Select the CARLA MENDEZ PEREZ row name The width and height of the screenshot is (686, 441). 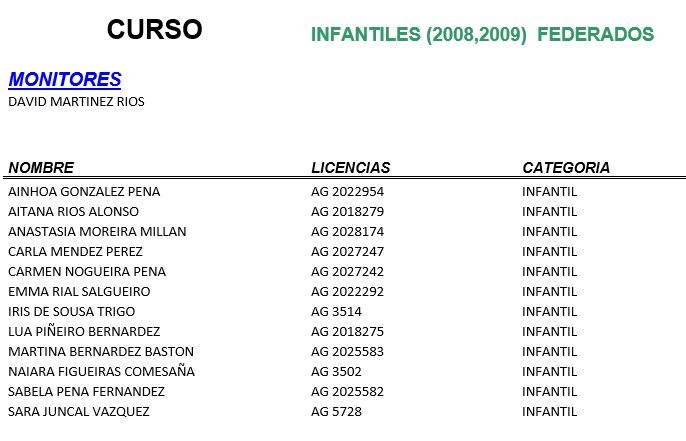point(75,252)
